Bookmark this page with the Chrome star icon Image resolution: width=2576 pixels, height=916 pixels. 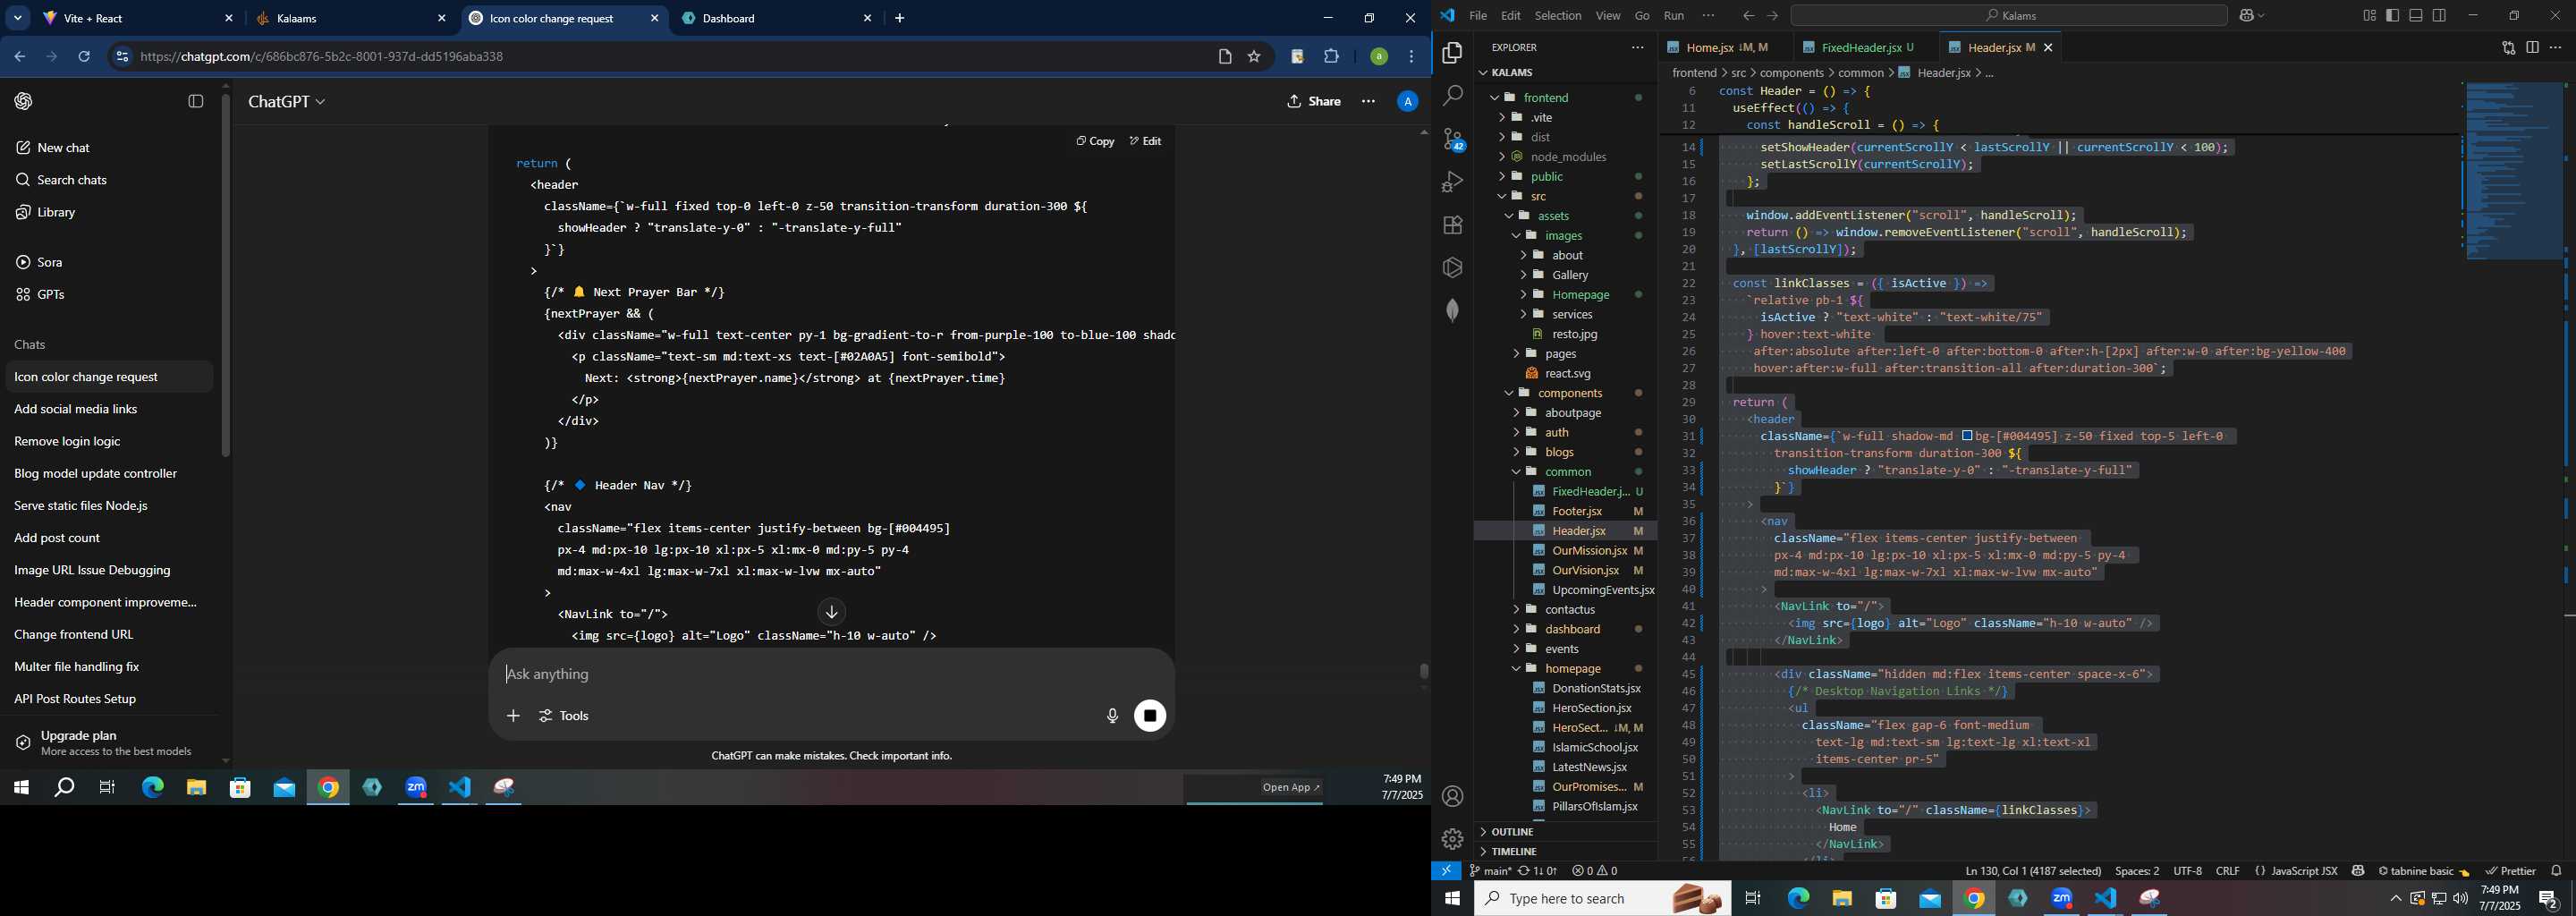[x=1254, y=57]
